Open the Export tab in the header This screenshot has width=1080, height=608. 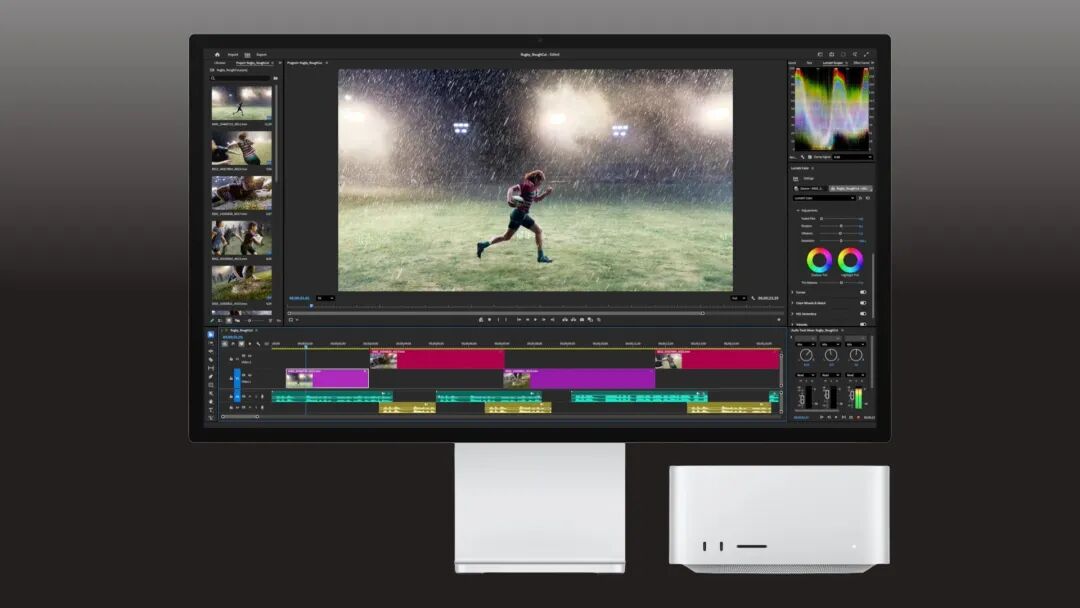pos(262,54)
